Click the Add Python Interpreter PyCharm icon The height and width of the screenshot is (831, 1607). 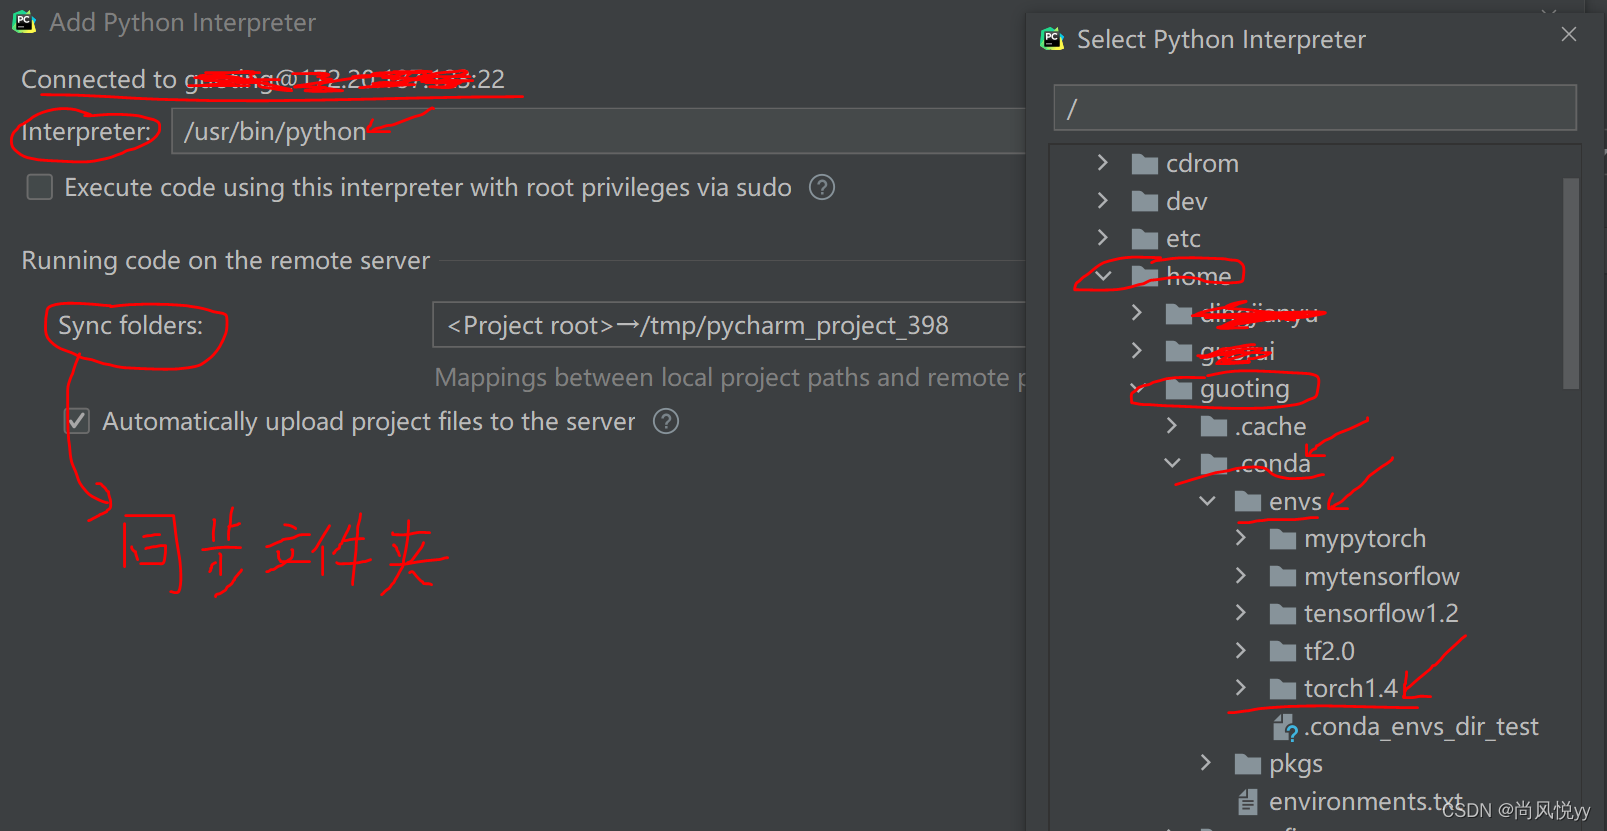(24, 22)
